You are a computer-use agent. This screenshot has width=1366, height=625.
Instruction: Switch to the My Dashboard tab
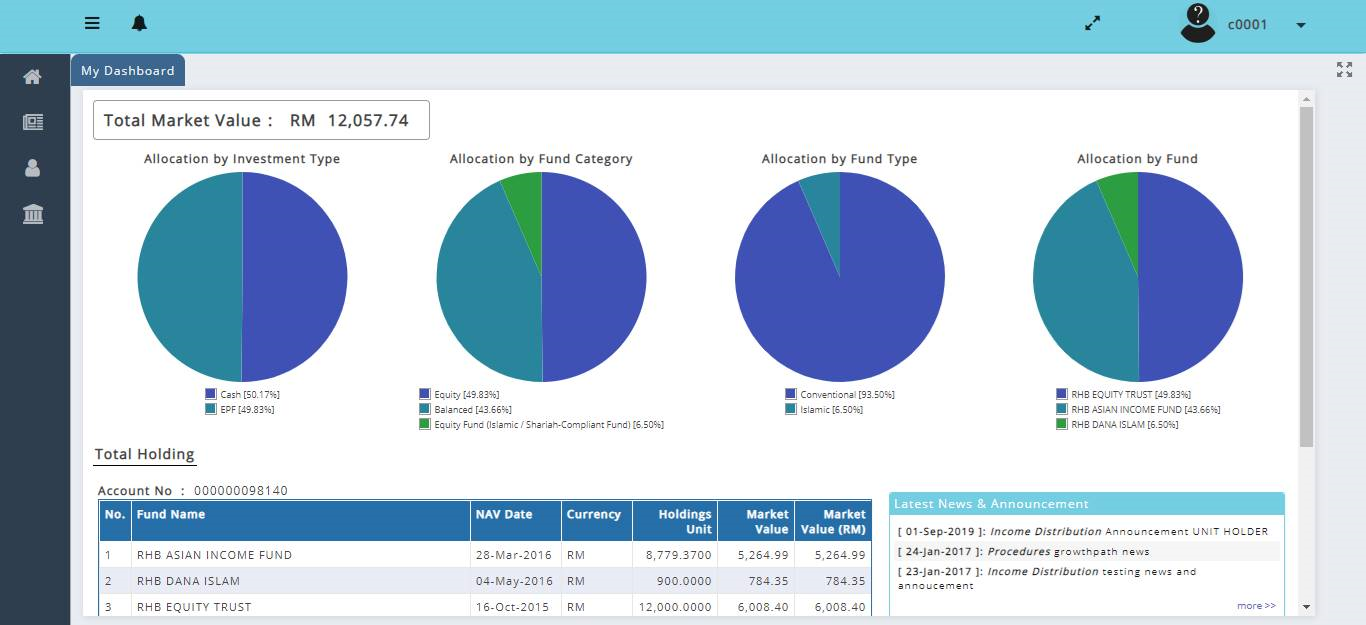click(128, 71)
